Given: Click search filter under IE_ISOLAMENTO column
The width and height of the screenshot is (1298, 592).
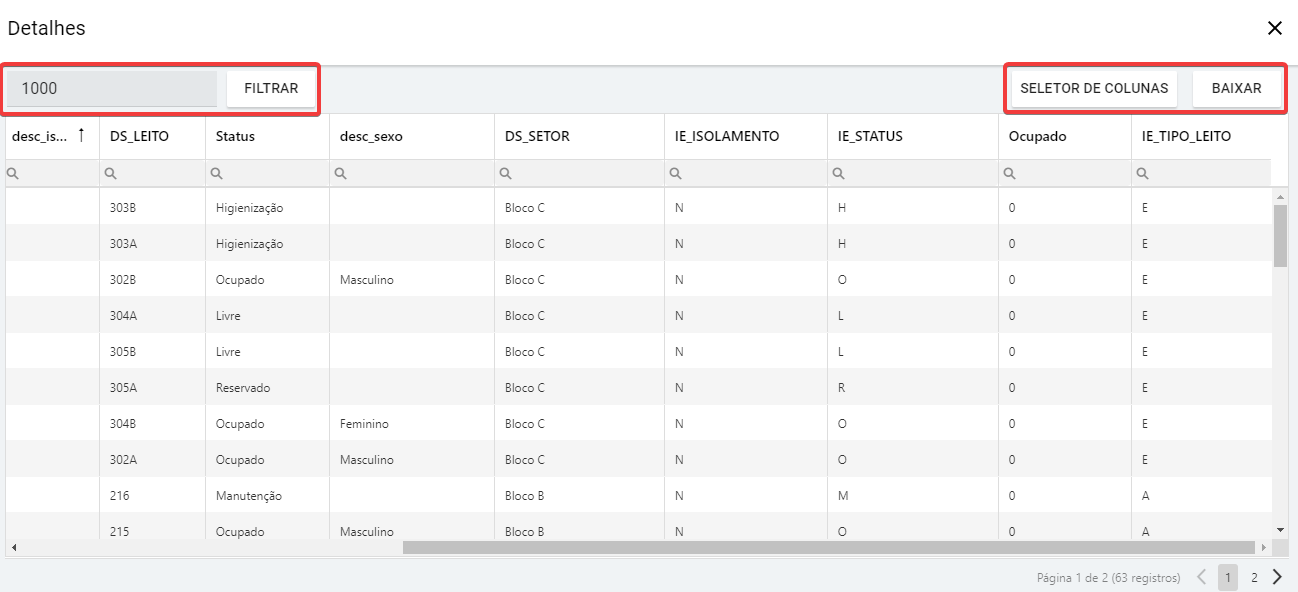Looking at the screenshot, I should 746,173.
